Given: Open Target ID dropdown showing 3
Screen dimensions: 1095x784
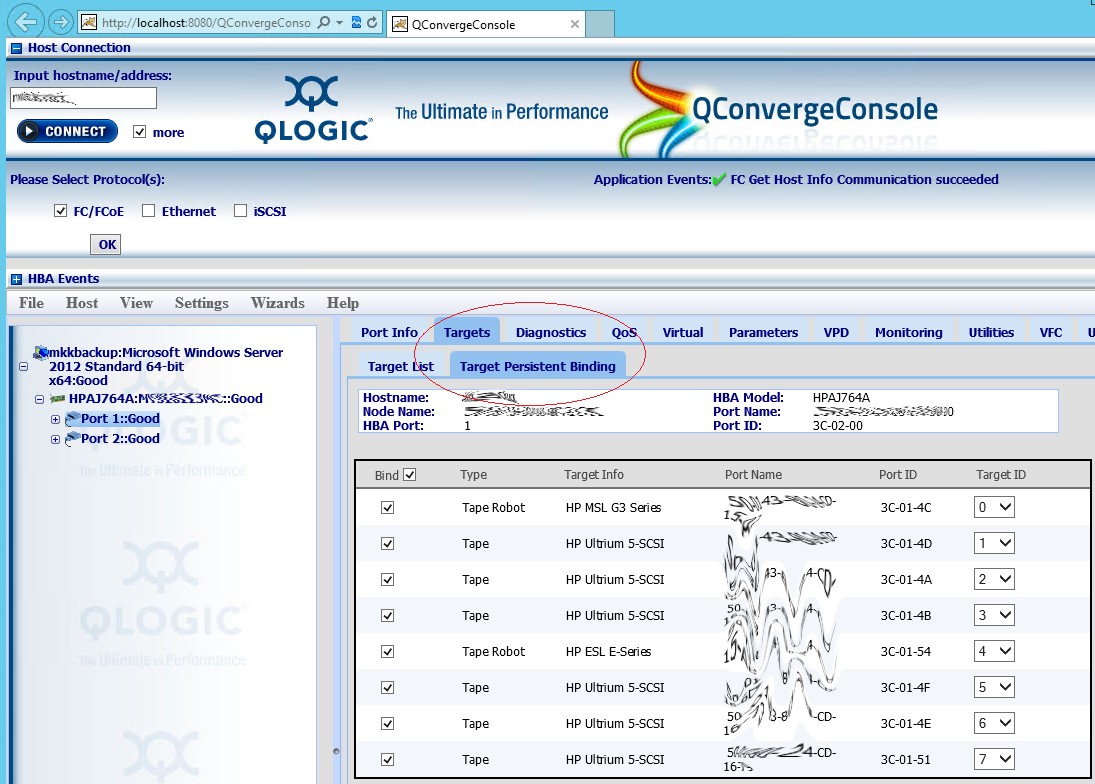Looking at the screenshot, I should [994, 615].
